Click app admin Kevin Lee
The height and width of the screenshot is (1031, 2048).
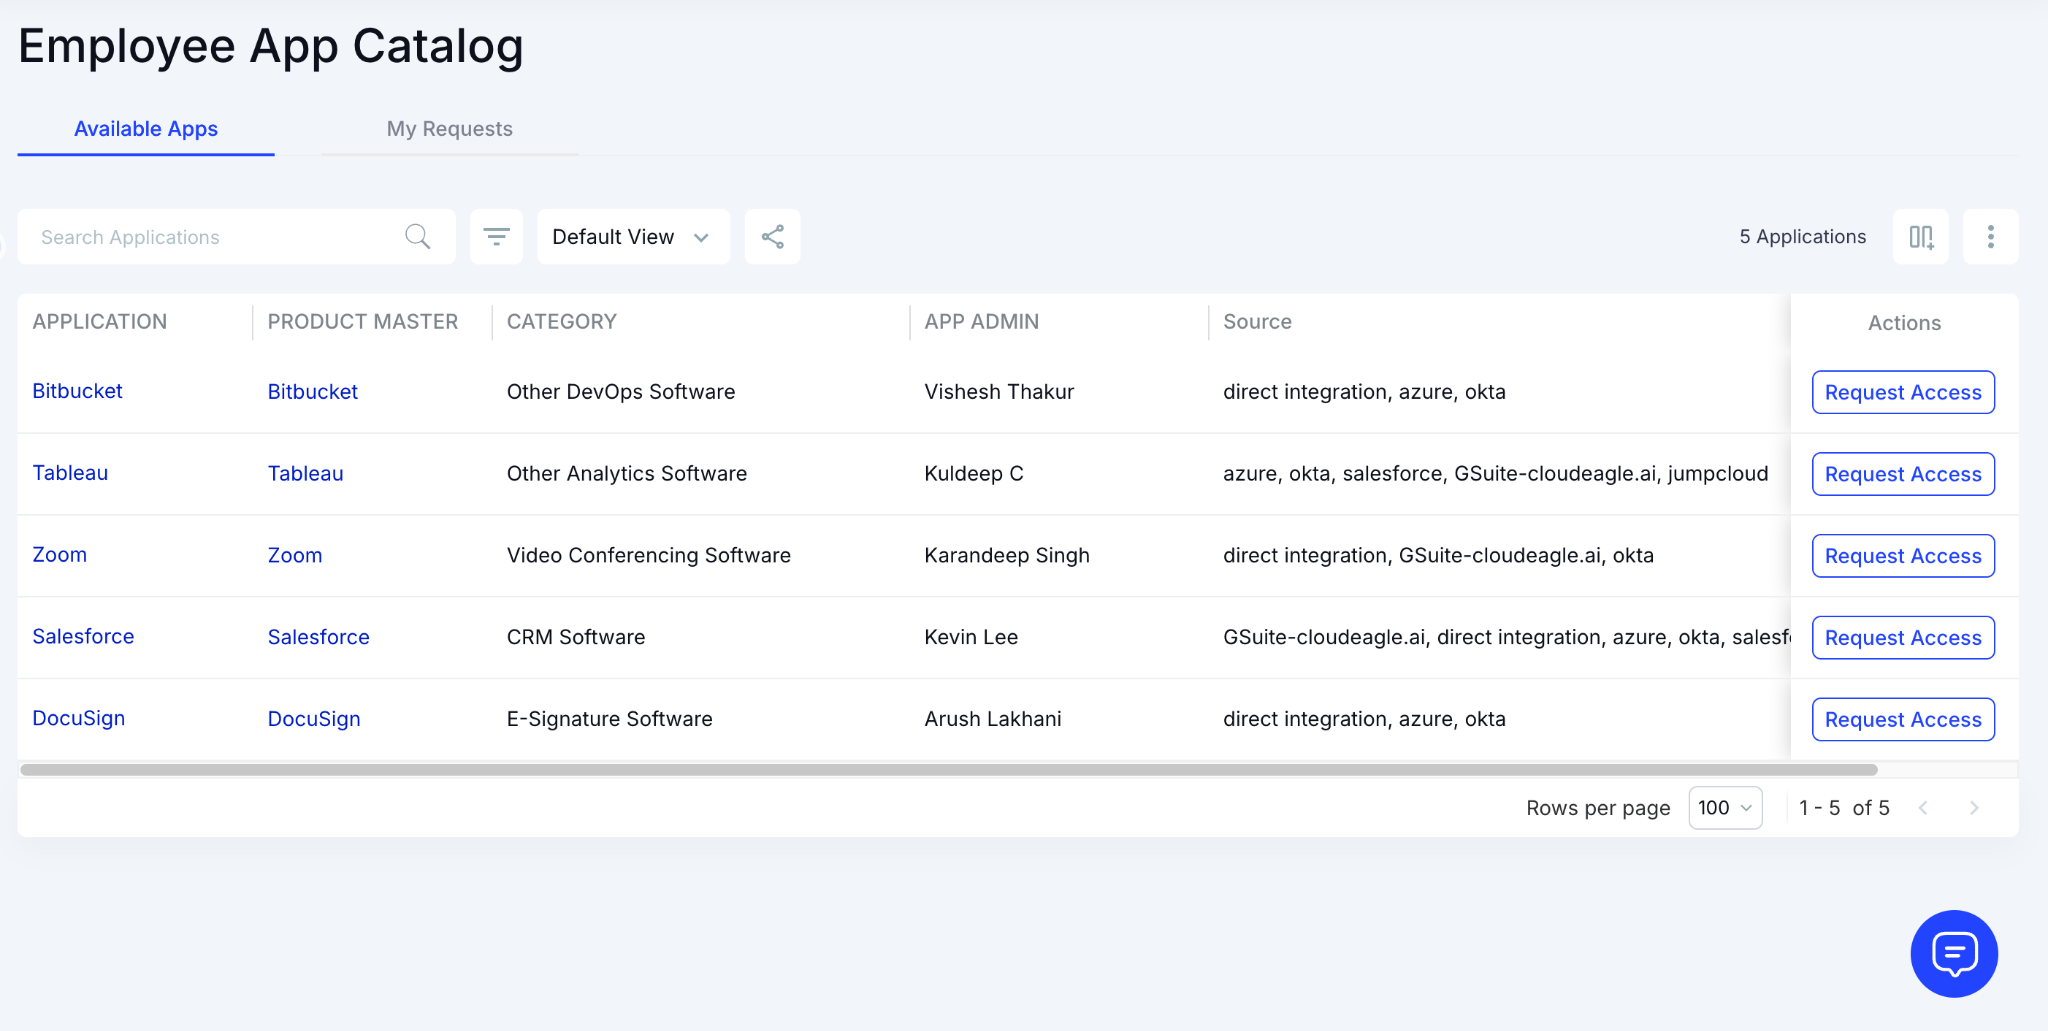pyautogui.click(x=970, y=638)
